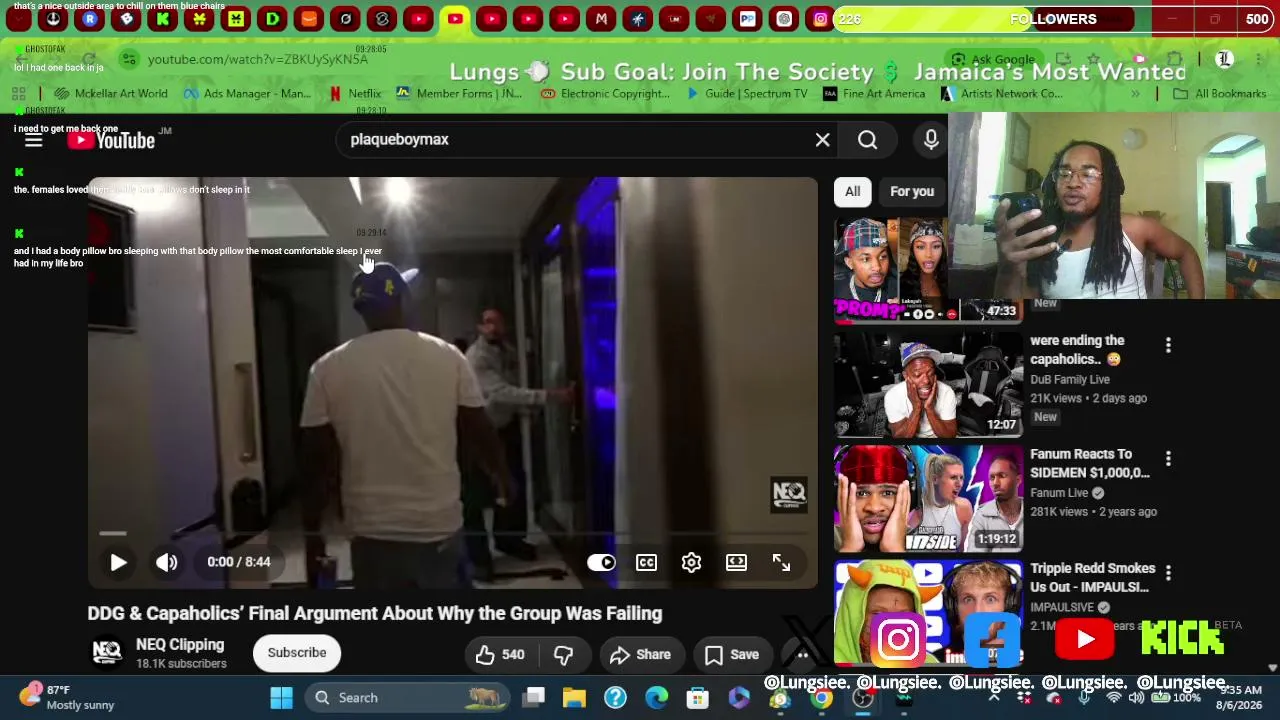The height and width of the screenshot is (720, 1280).
Task: Open the Netflix bookmark
Action: tap(355, 94)
